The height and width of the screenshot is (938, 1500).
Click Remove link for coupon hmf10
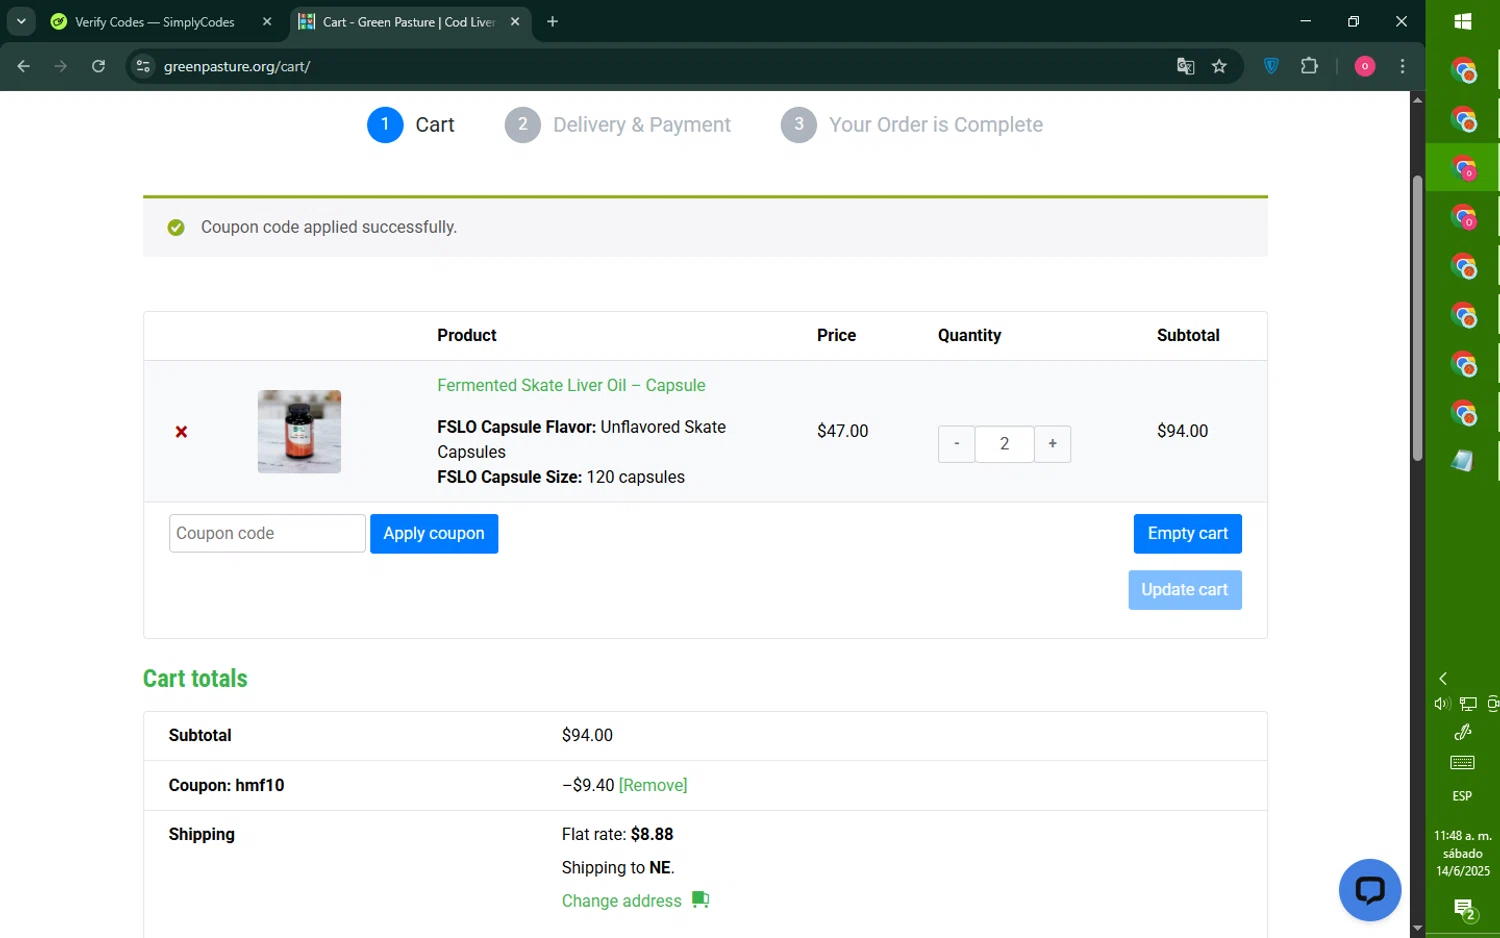pyautogui.click(x=653, y=785)
